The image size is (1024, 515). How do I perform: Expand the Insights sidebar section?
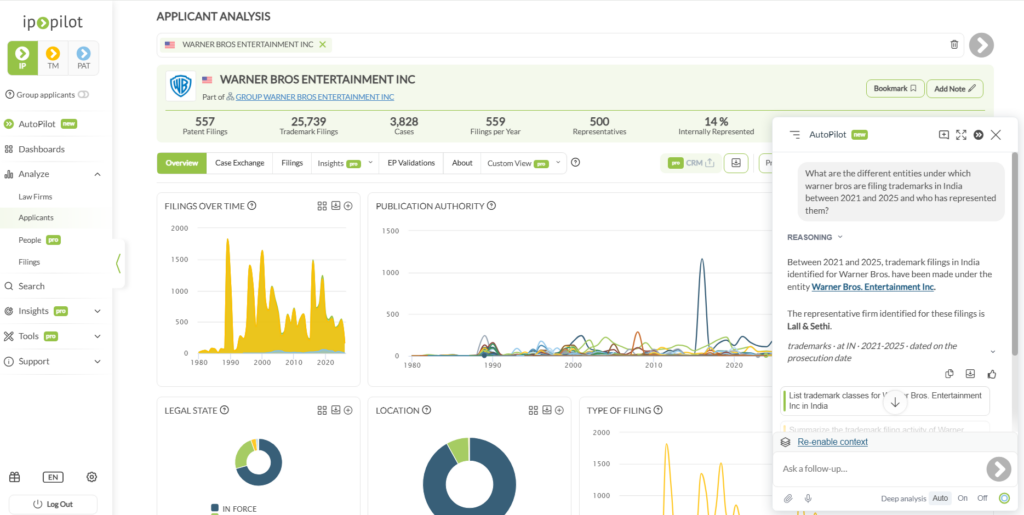97,311
